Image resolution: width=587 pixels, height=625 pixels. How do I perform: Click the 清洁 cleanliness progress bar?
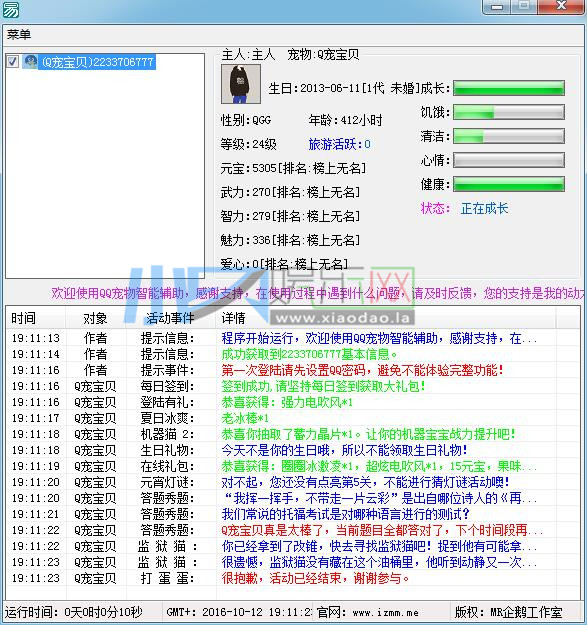click(x=509, y=136)
